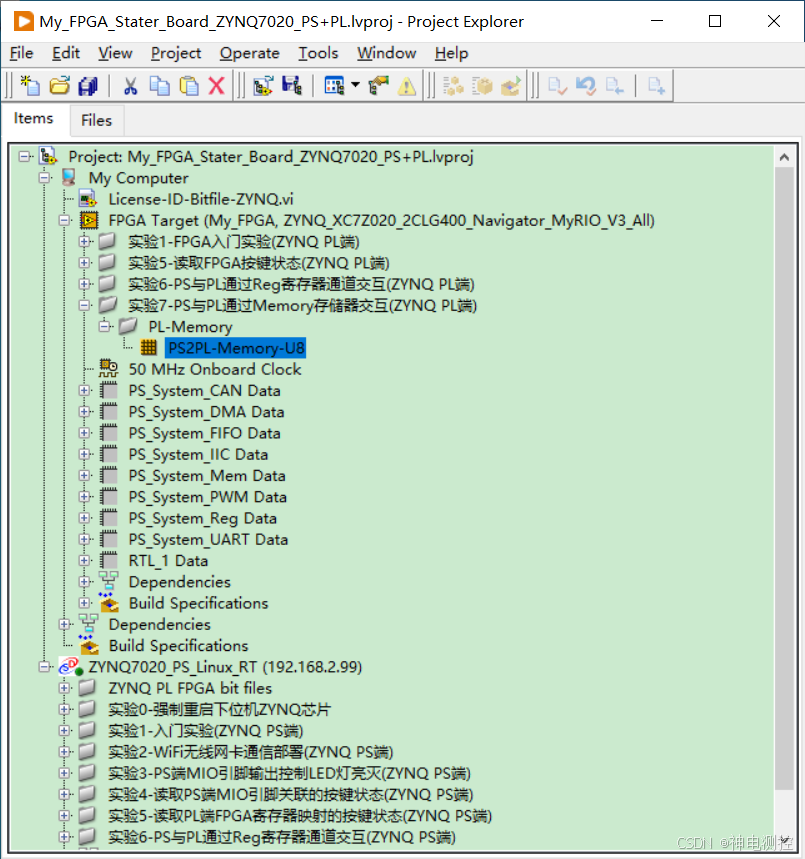Image resolution: width=805 pixels, height=859 pixels.
Task: Open the File menu
Action: click(22, 53)
